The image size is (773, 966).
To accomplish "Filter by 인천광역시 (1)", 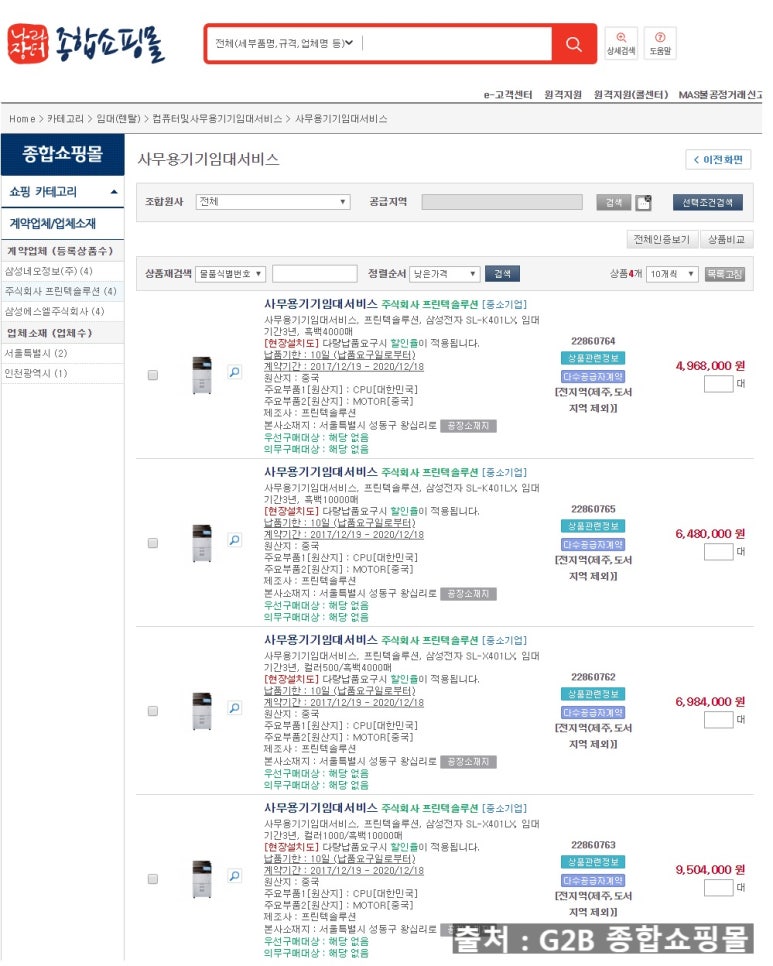I will click(35, 373).
